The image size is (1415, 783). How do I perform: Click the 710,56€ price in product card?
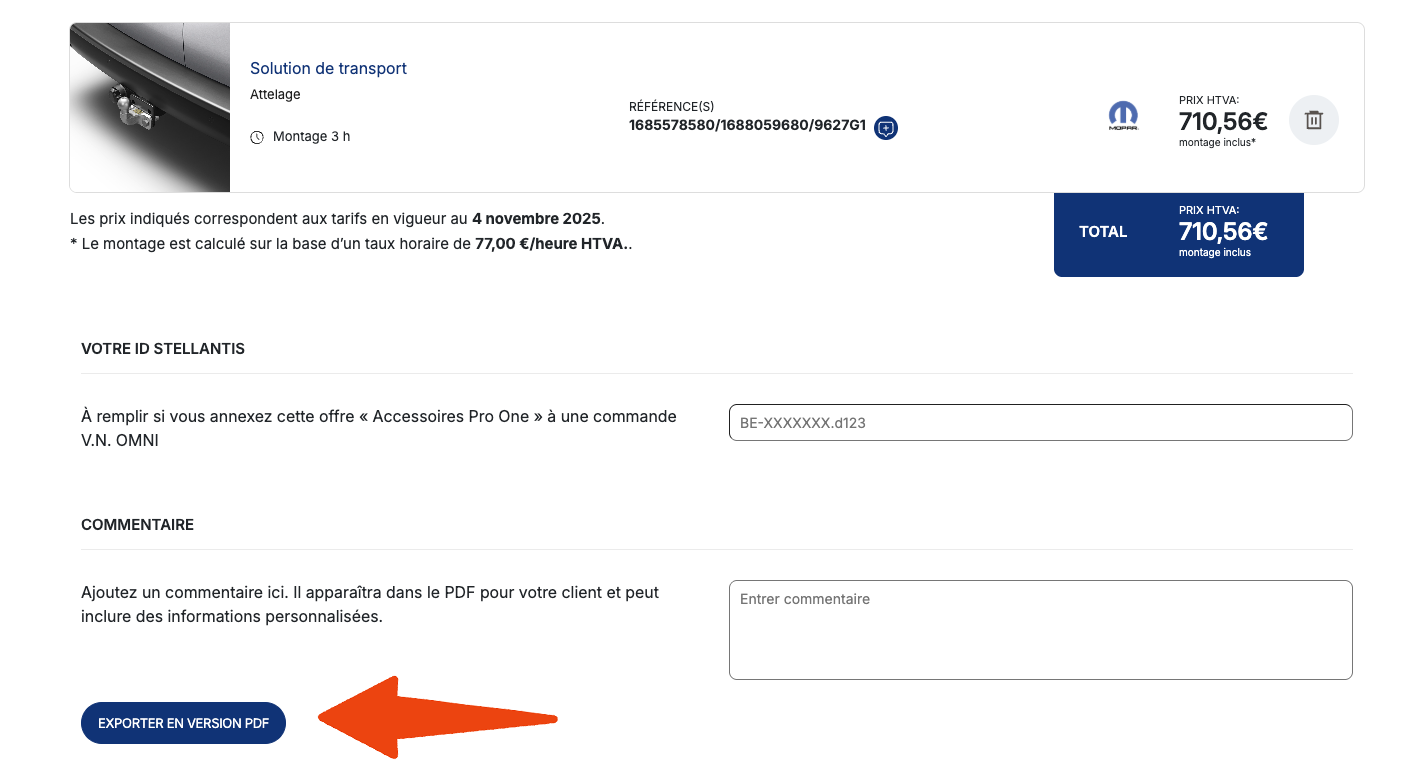click(1222, 122)
